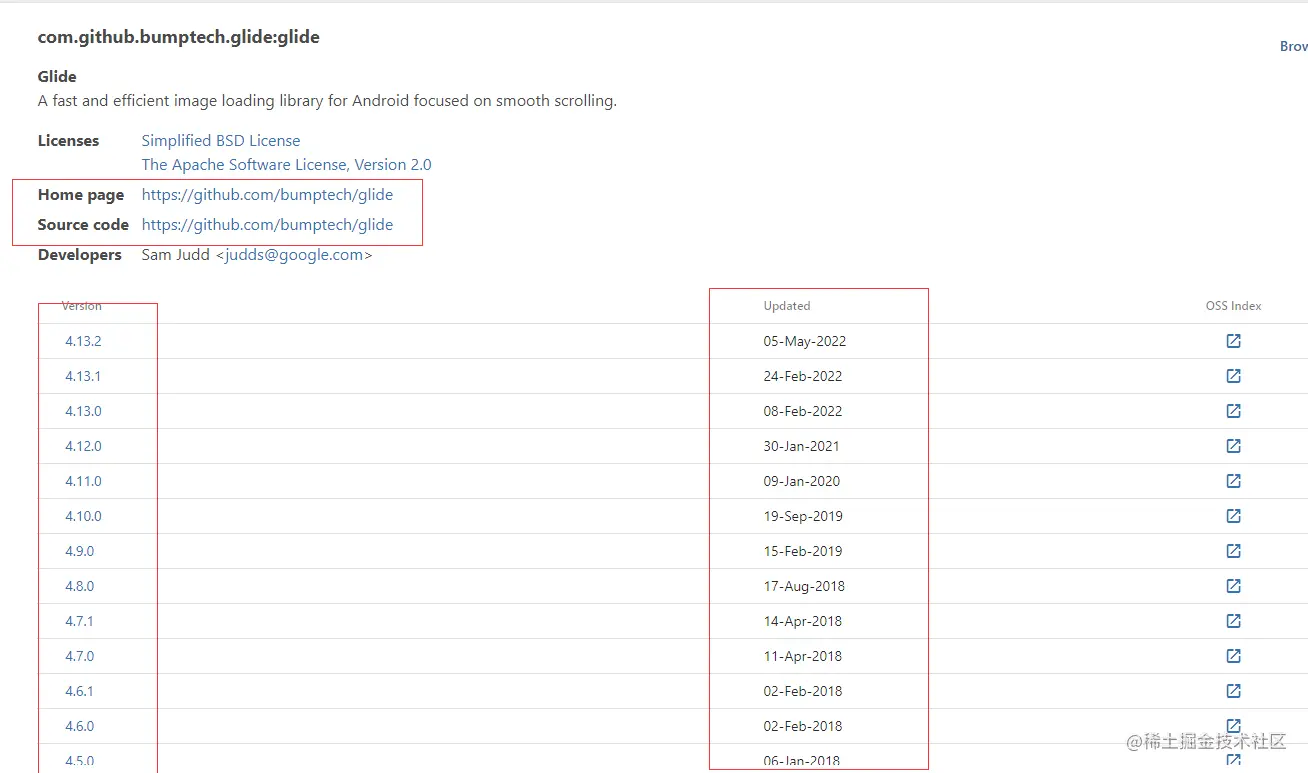Open version 4.7.0 link
Viewport: 1308px width, 773px height.
tap(79, 656)
